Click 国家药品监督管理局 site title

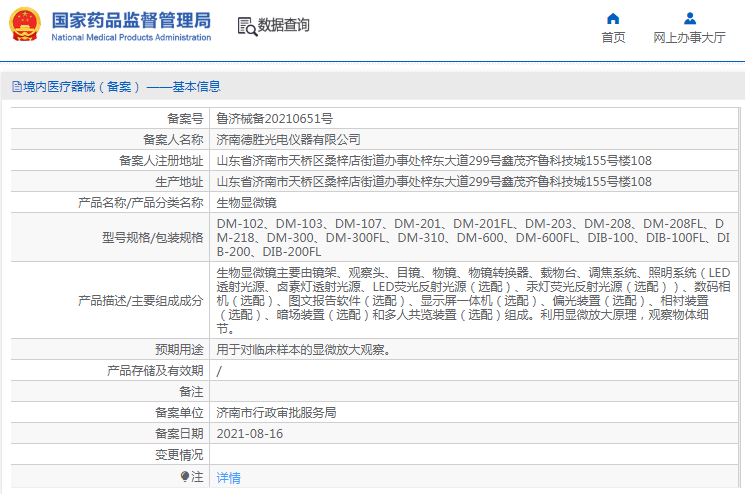coord(130,19)
